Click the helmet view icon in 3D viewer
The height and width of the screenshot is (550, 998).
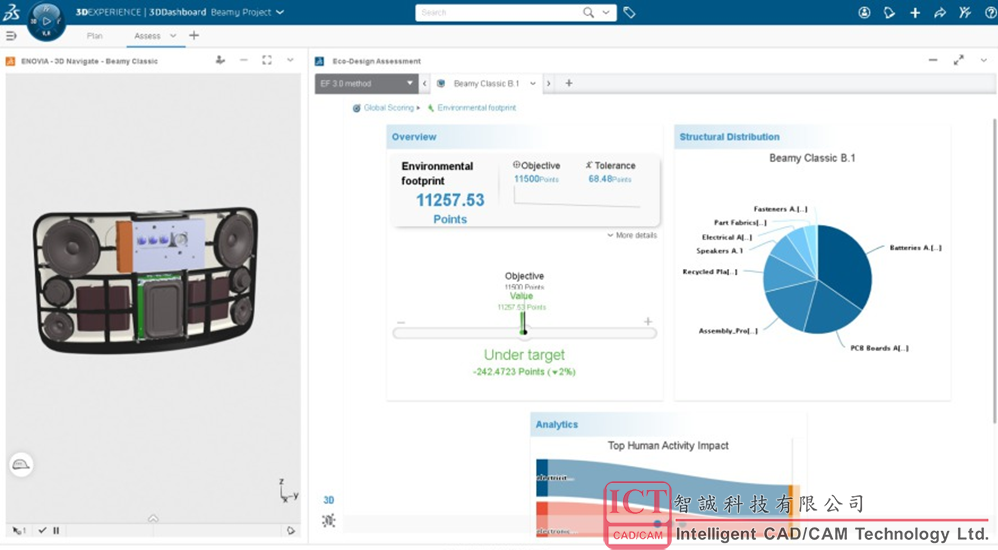pos(21,464)
